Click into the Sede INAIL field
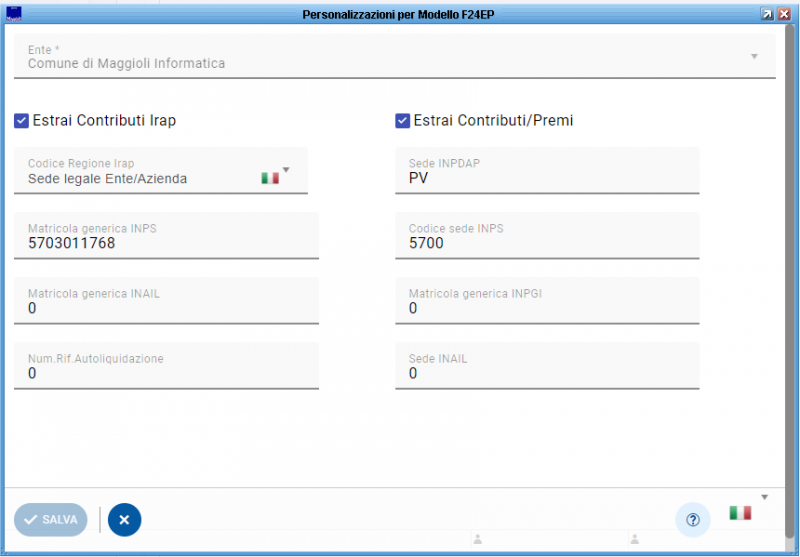The width and height of the screenshot is (800, 557). pos(547,373)
